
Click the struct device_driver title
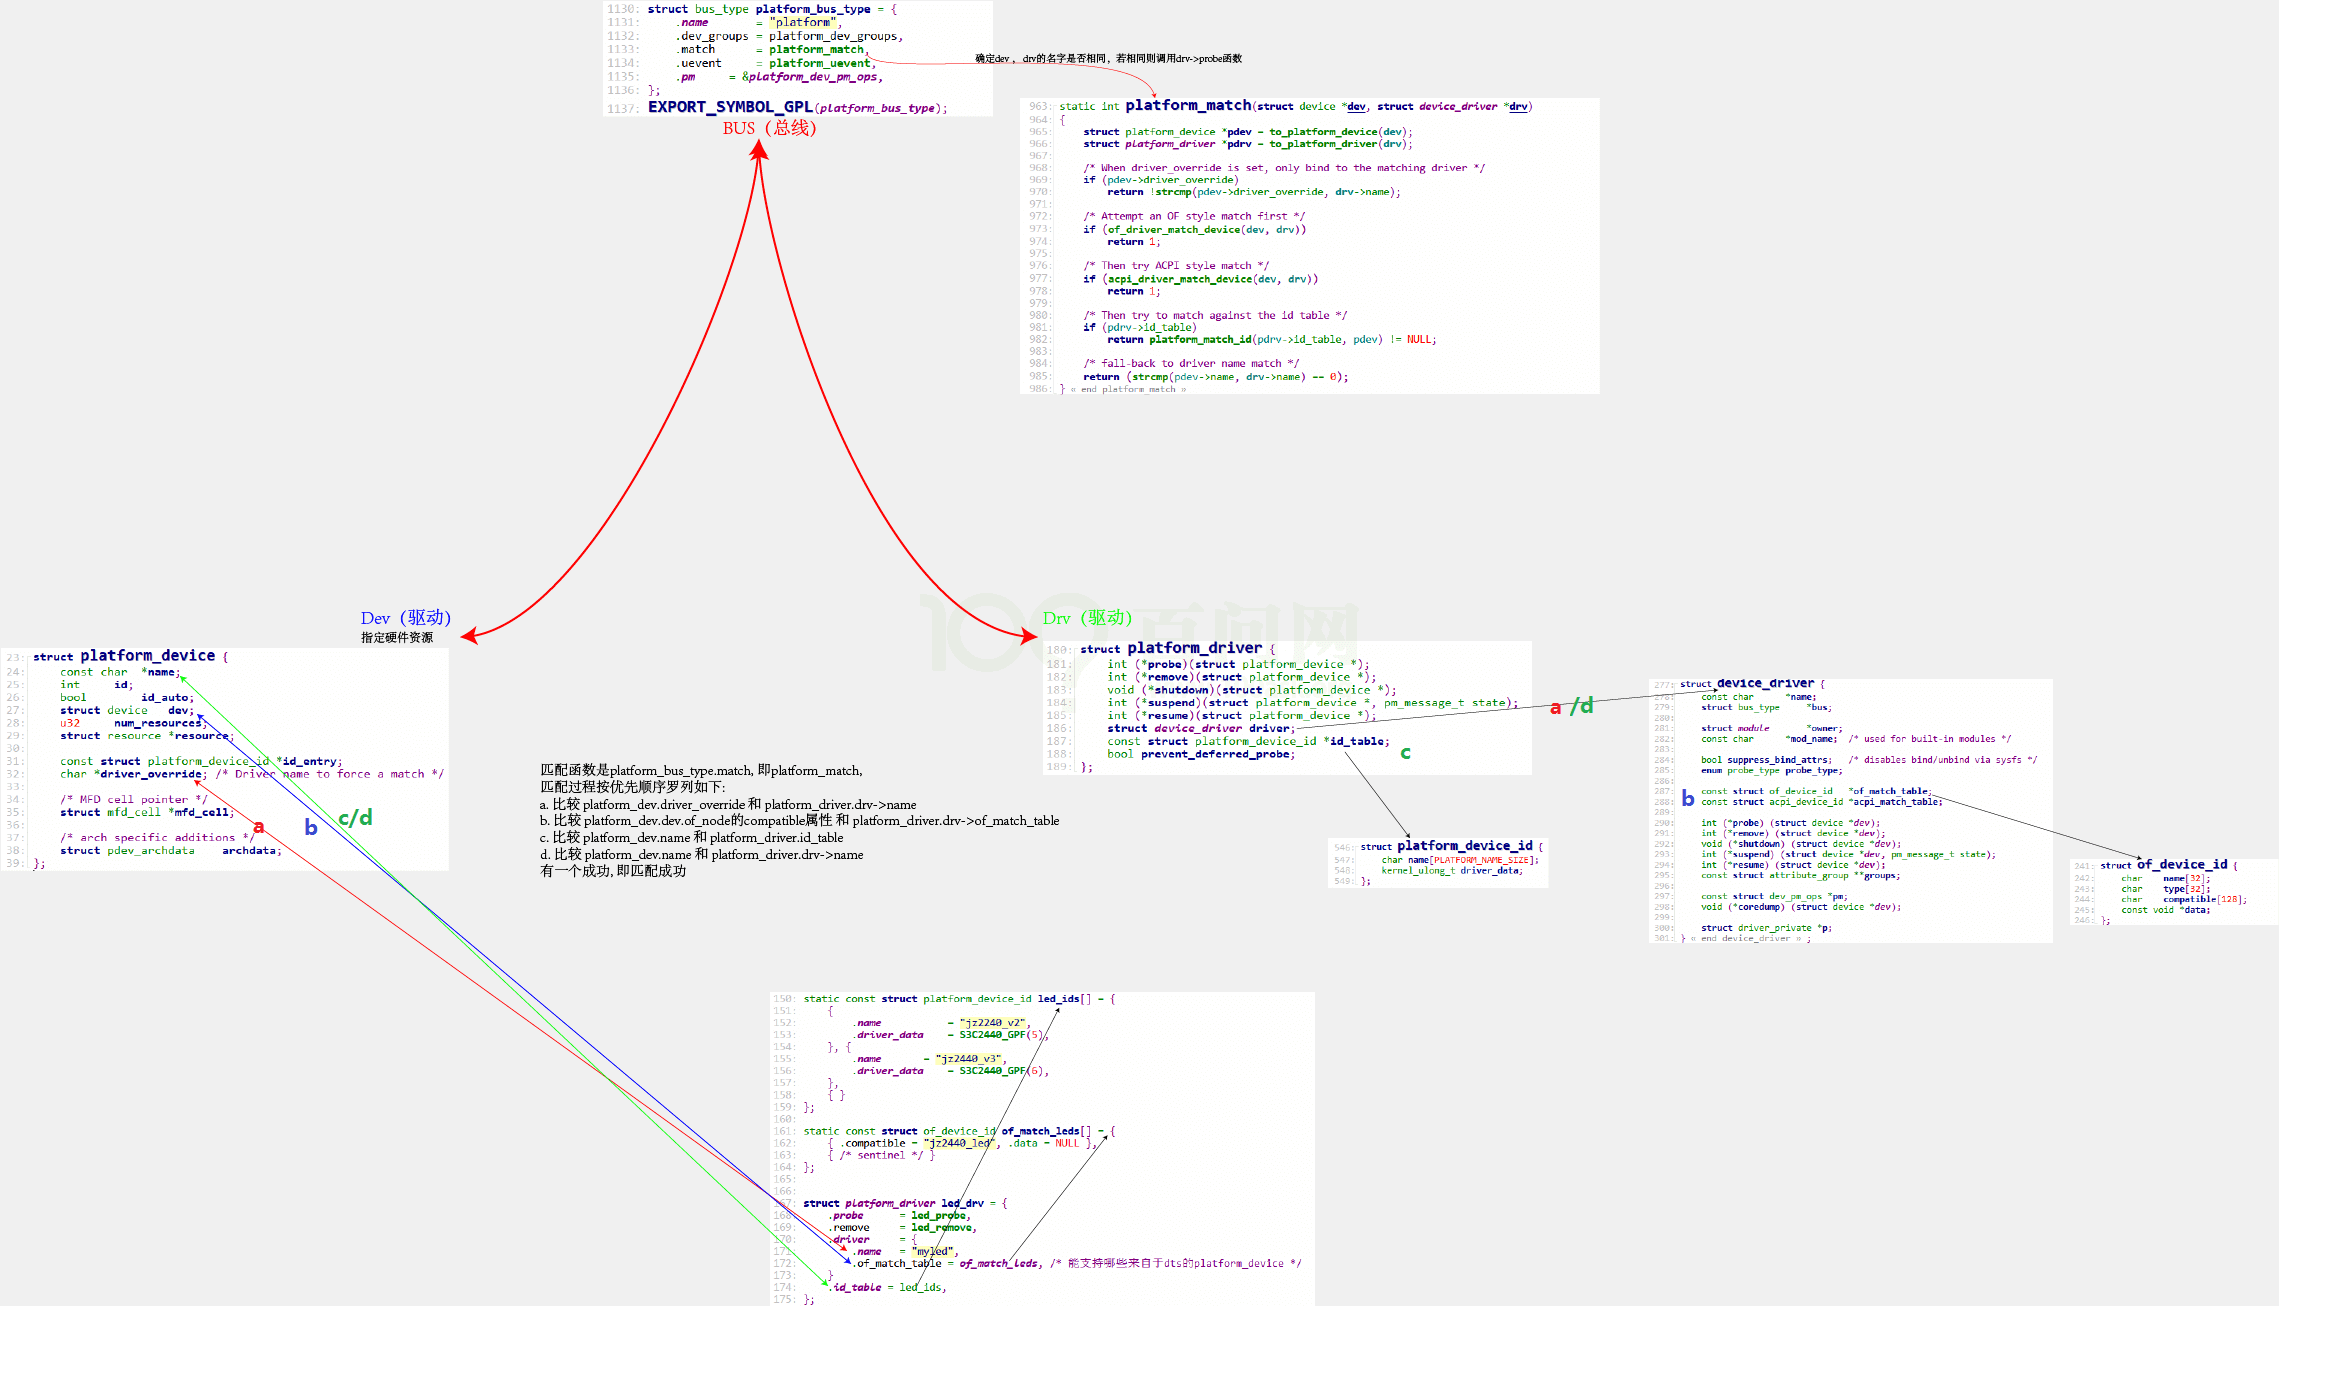pyautogui.click(x=1764, y=683)
